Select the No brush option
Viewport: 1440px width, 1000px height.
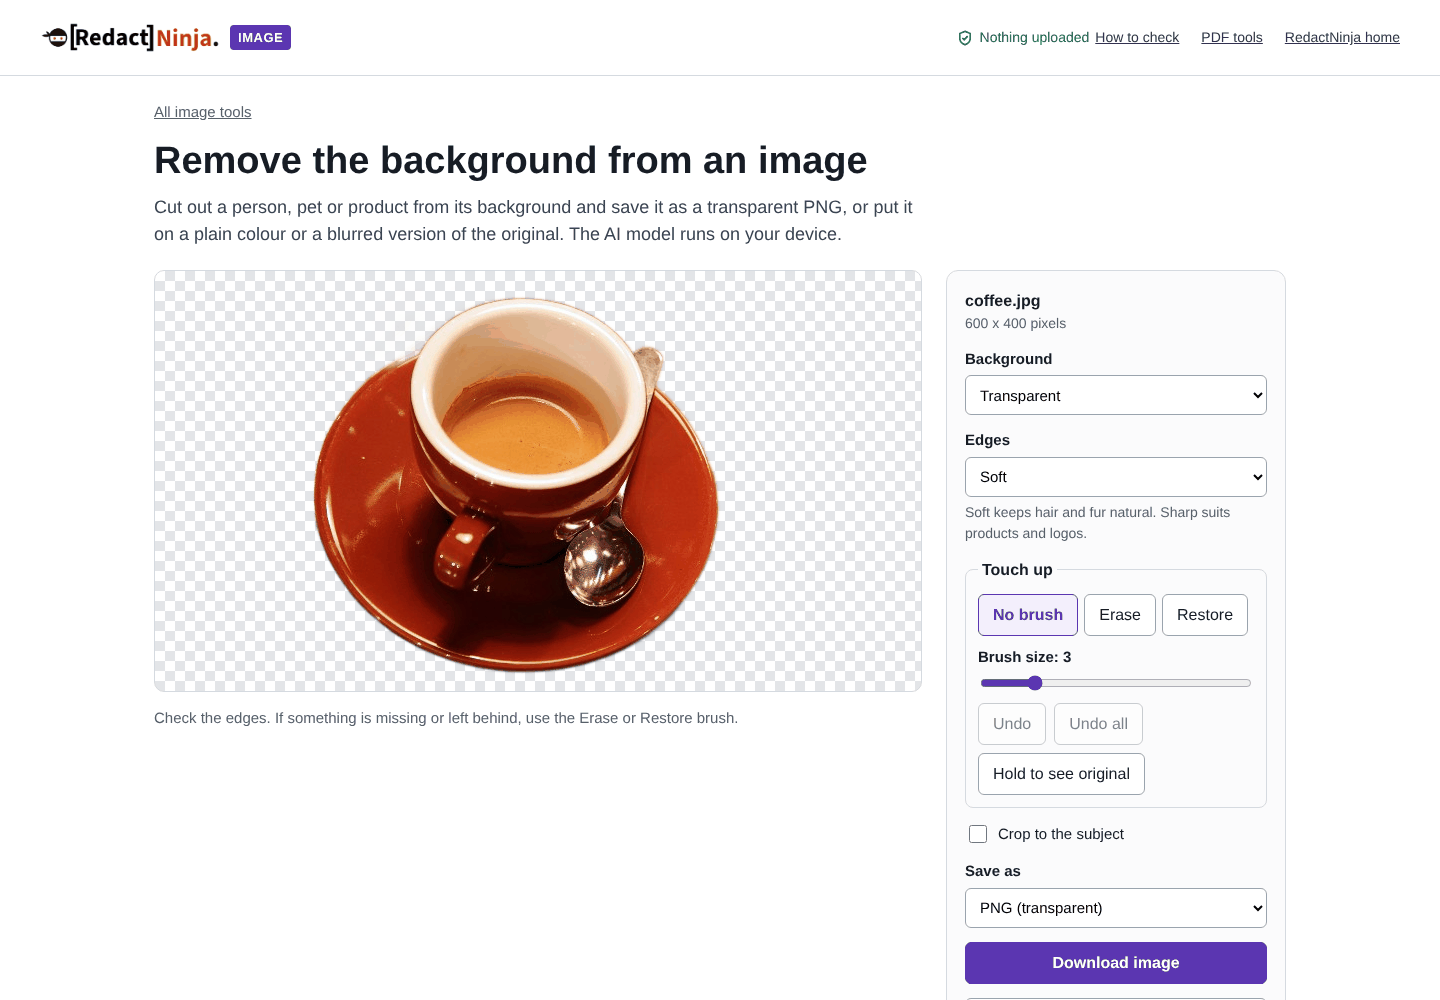(x=1028, y=615)
